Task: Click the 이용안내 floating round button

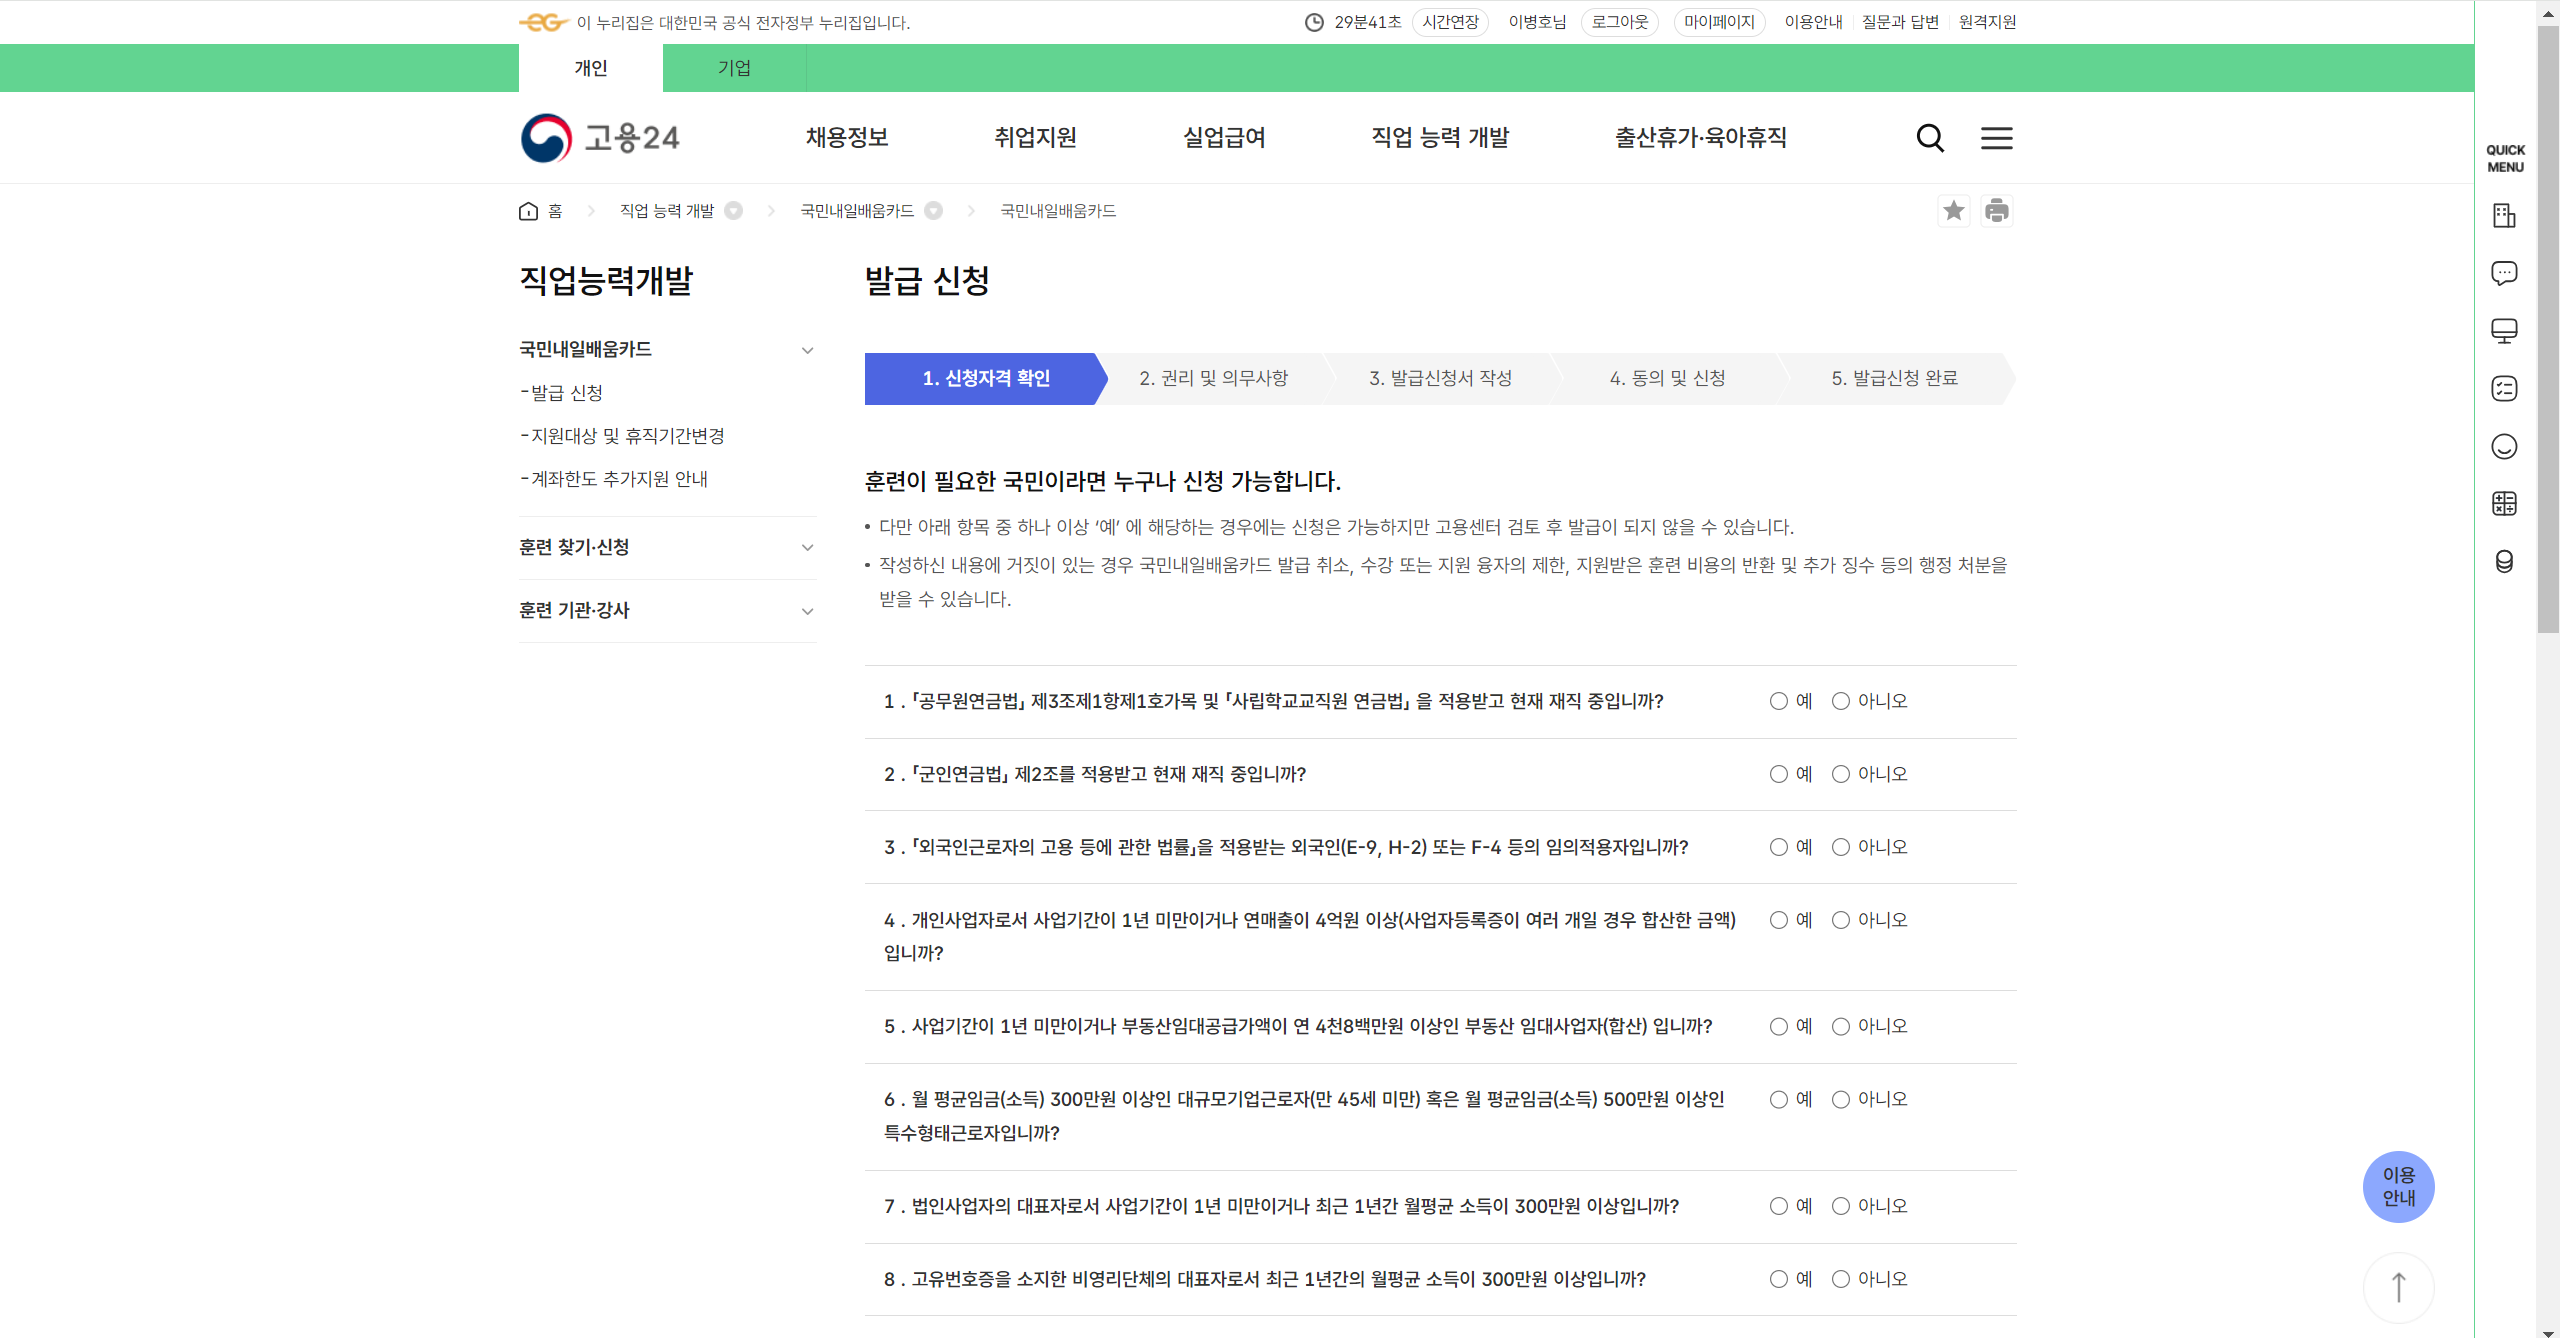Action: pyautogui.click(x=2398, y=1186)
